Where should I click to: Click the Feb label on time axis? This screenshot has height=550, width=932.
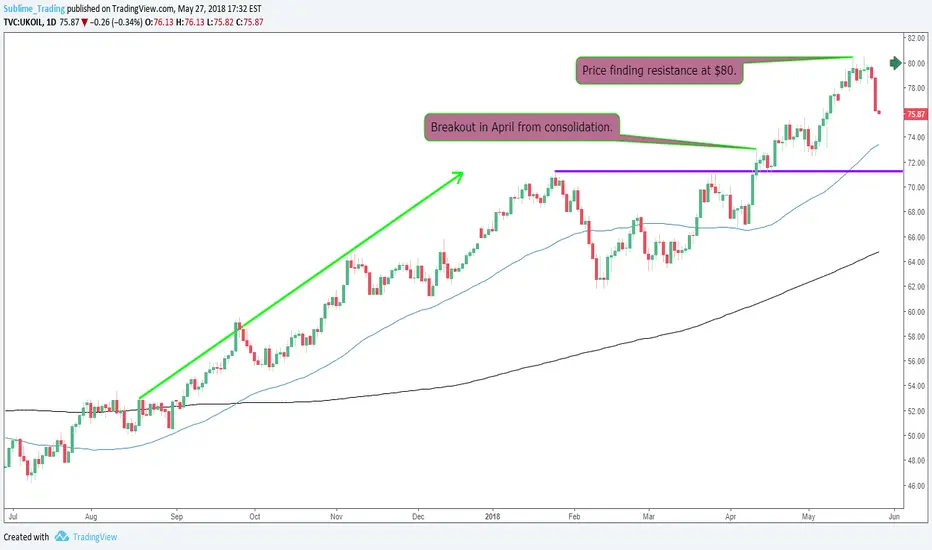coord(574,516)
